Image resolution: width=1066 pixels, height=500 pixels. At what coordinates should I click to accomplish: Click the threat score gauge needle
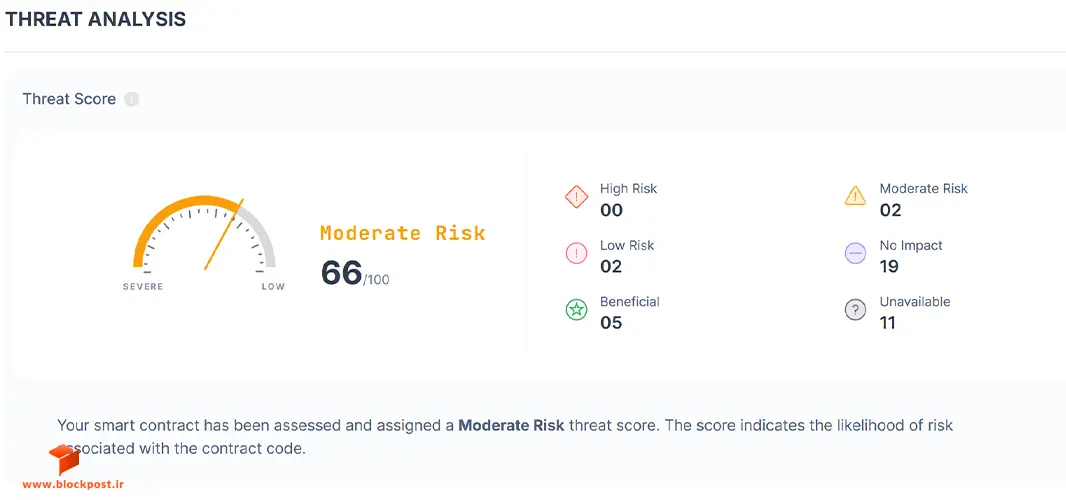[224, 234]
